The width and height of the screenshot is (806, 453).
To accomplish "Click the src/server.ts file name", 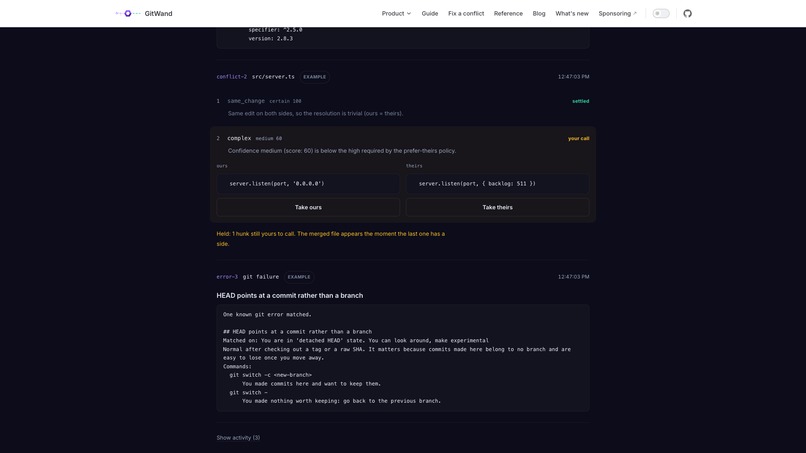I will [x=273, y=77].
